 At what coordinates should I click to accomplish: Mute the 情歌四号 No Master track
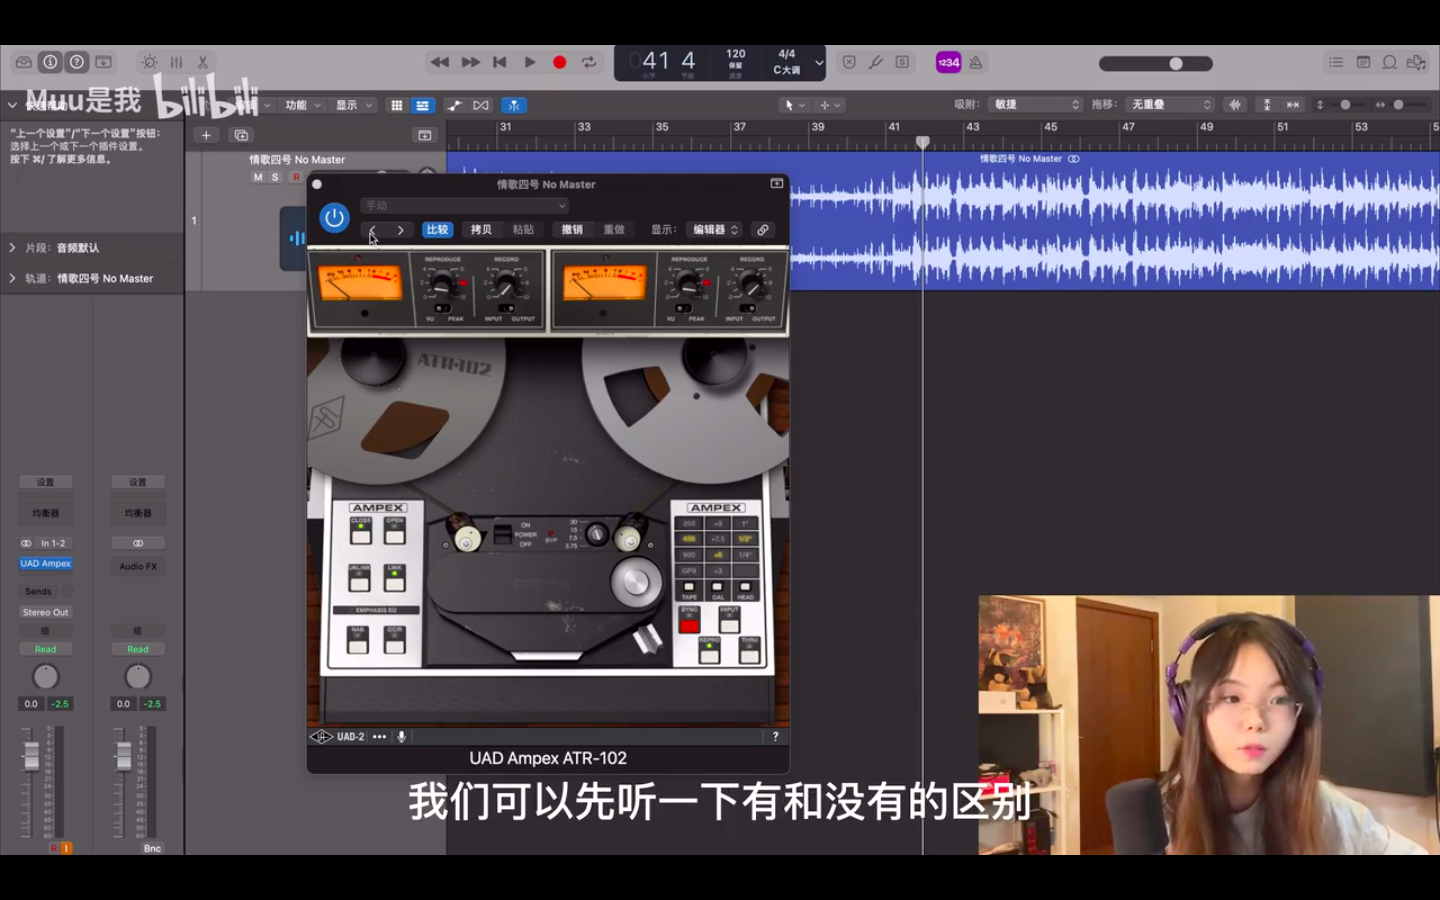258,177
